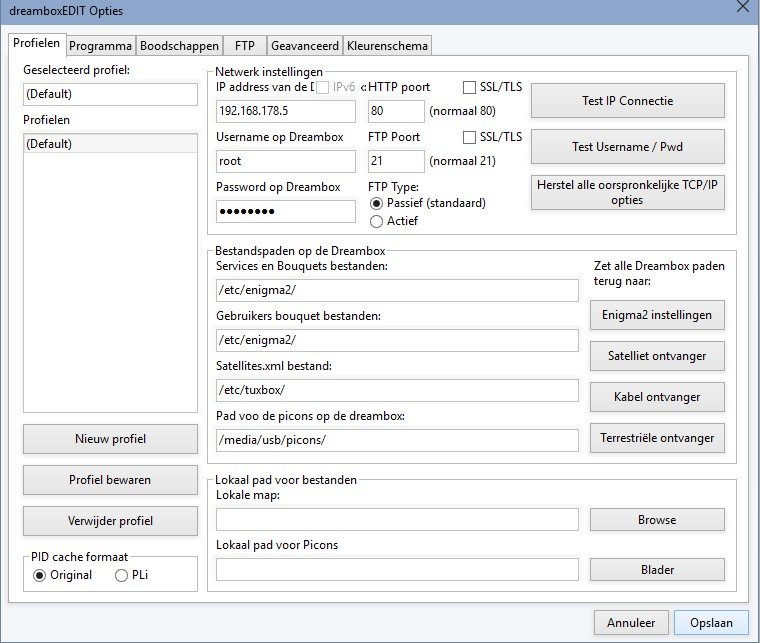
Task: Click the FTP Poort field with 21
Action: tap(396, 161)
